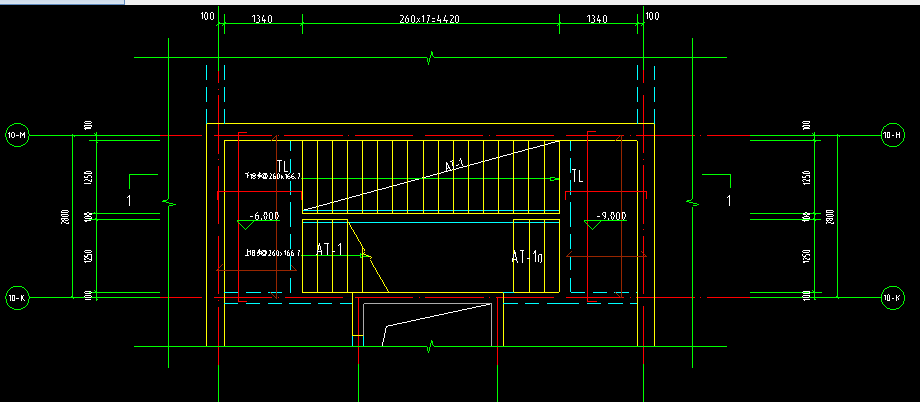This screenshot has width=920, height=402.
Task: Select the right-side 10-K axis bubble
Action: click(893, 298)
